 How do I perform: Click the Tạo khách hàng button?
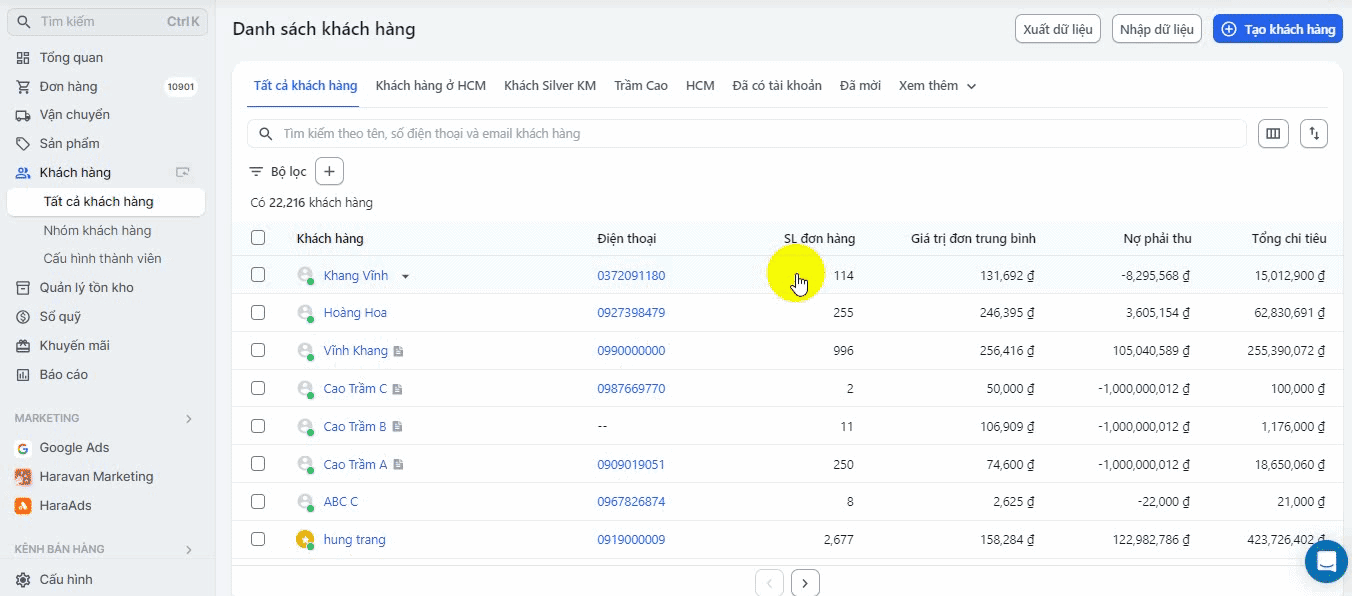click(1277, 29)
